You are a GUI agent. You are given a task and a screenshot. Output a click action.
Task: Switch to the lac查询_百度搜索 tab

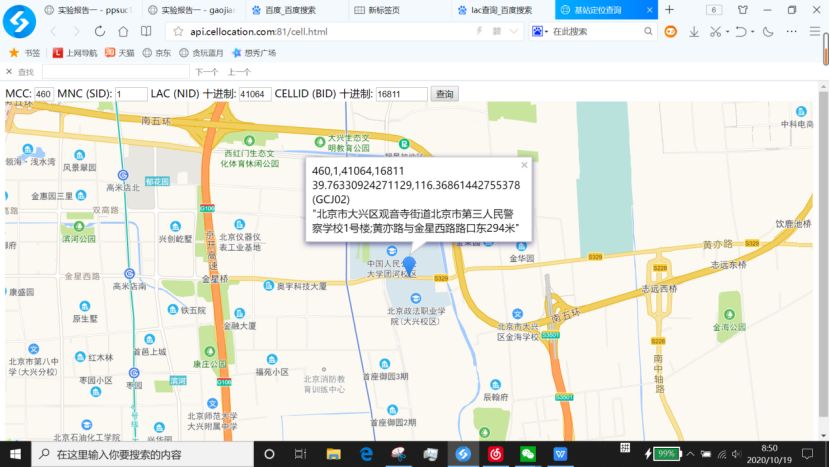(501, 10)
